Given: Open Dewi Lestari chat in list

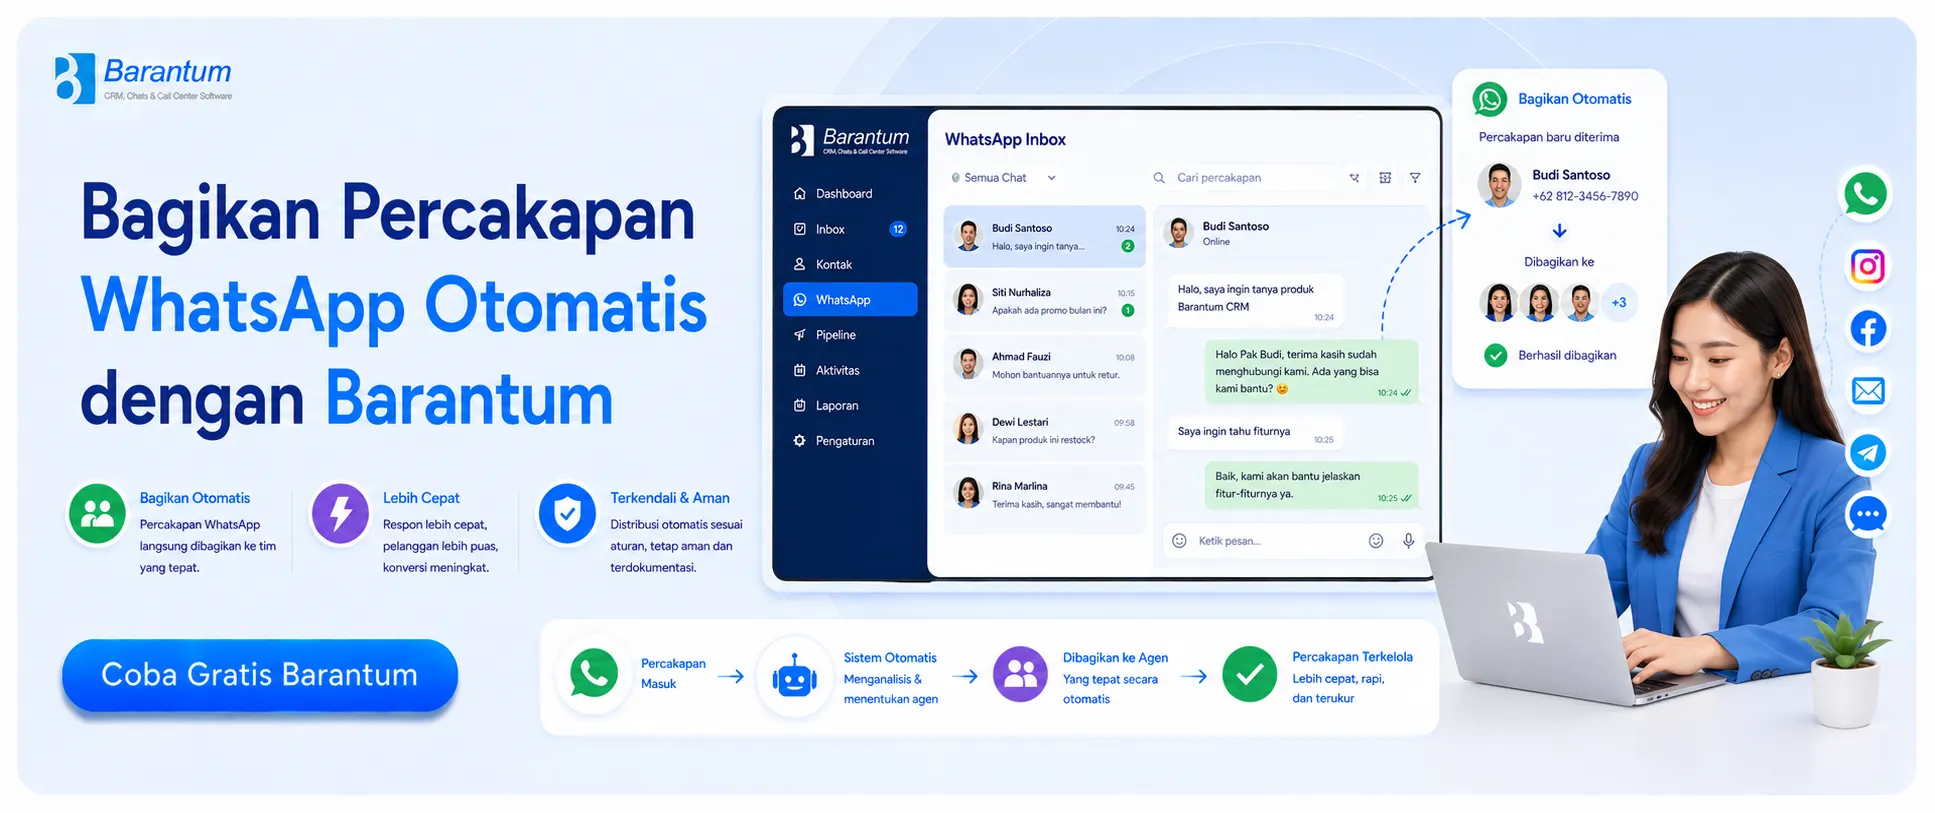Looking at the screenshot, I should pyautogui.click(x=1044, y=430).
